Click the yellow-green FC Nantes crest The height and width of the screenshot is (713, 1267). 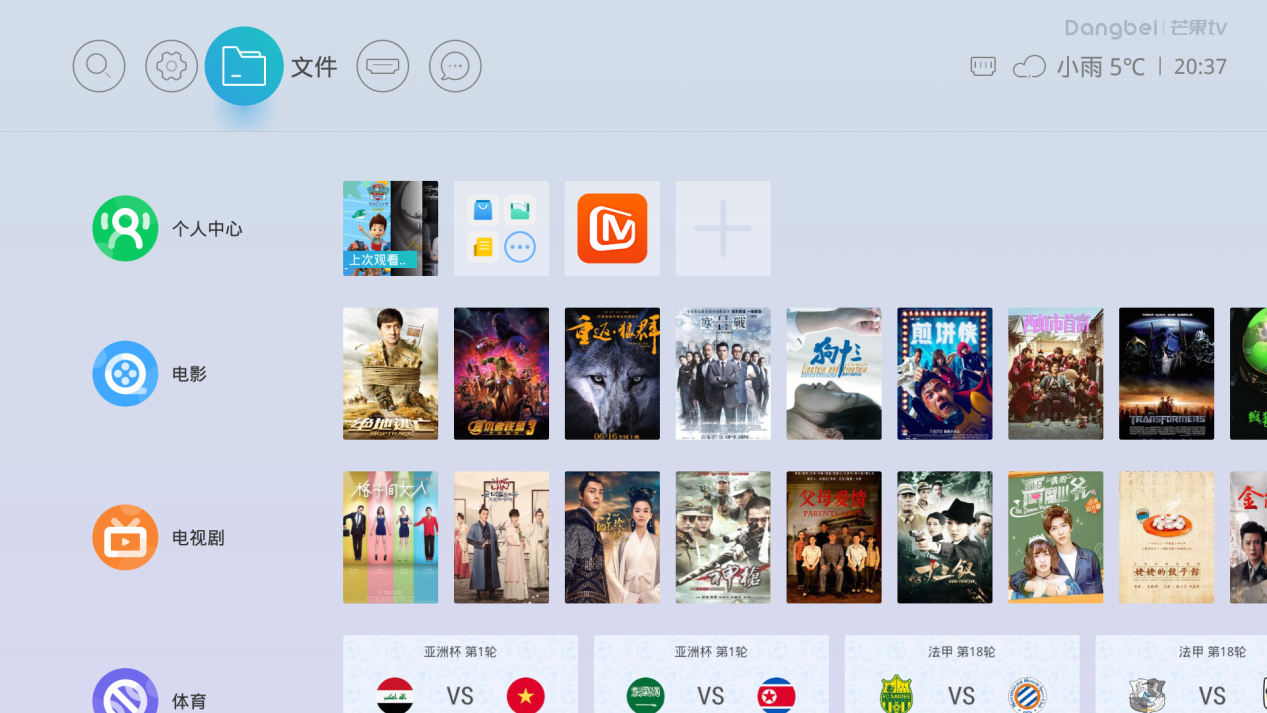click(x=896, y=695)
